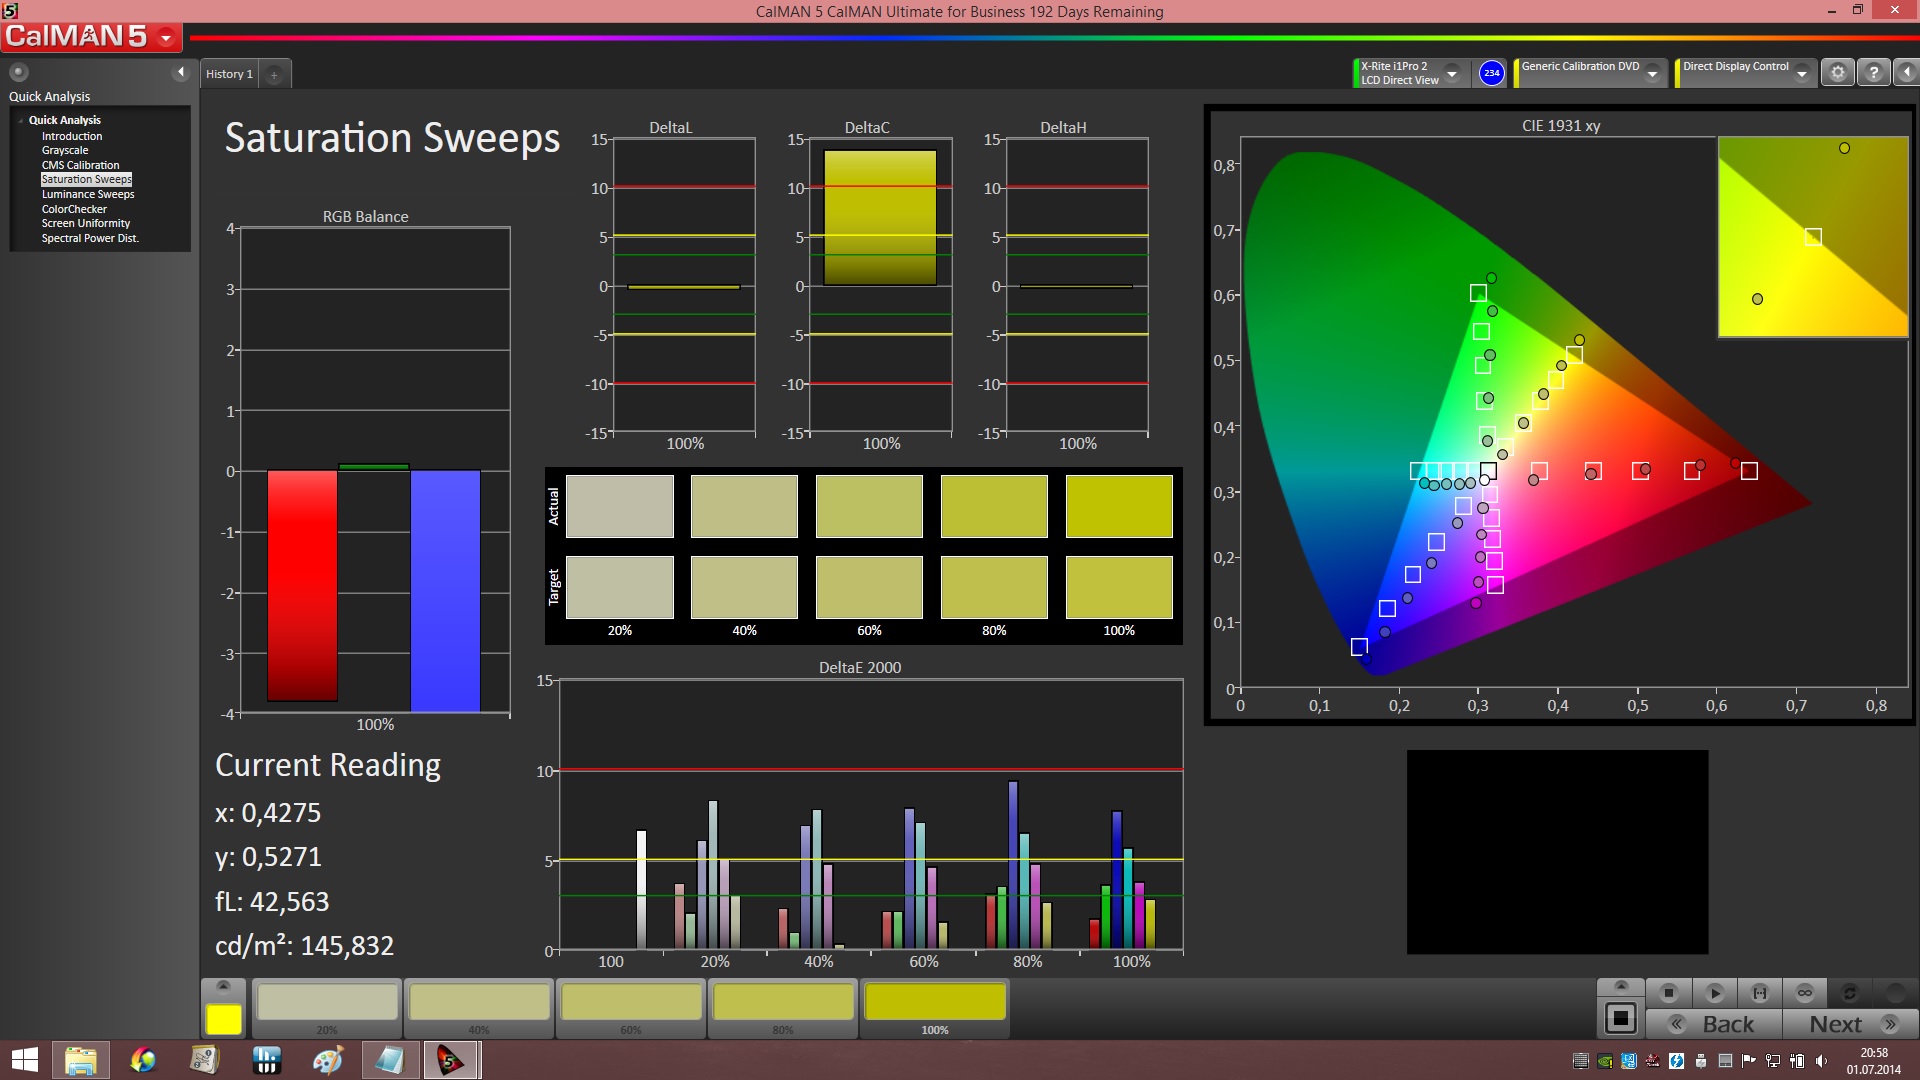Open the Generic Calibration DVD source dropdown
Viewport: 1920px width, 1080px height.
pos(1653,73)
